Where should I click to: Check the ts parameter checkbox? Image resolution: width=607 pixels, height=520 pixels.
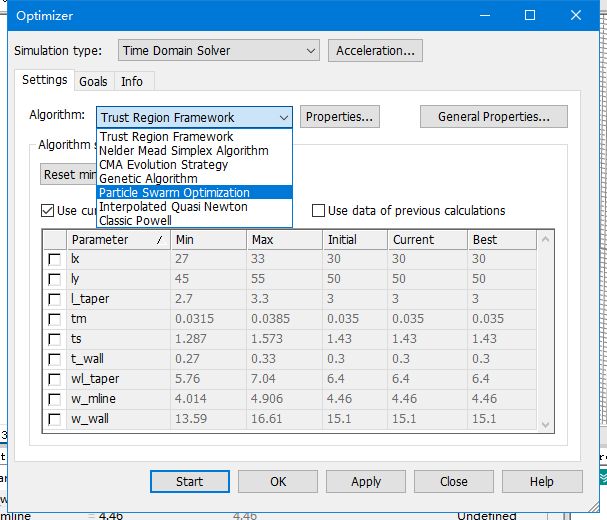pyautogui.click(x=55, y=339)
